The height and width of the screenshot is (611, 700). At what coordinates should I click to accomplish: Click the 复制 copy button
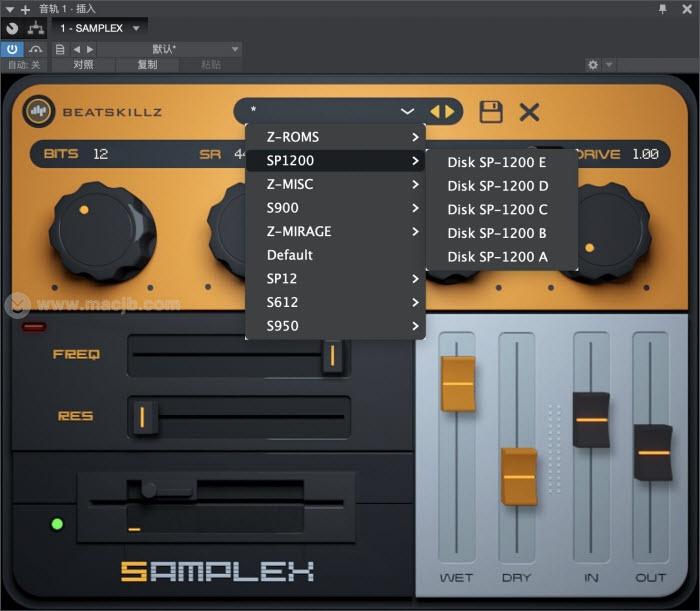click(x=147, y=65)
